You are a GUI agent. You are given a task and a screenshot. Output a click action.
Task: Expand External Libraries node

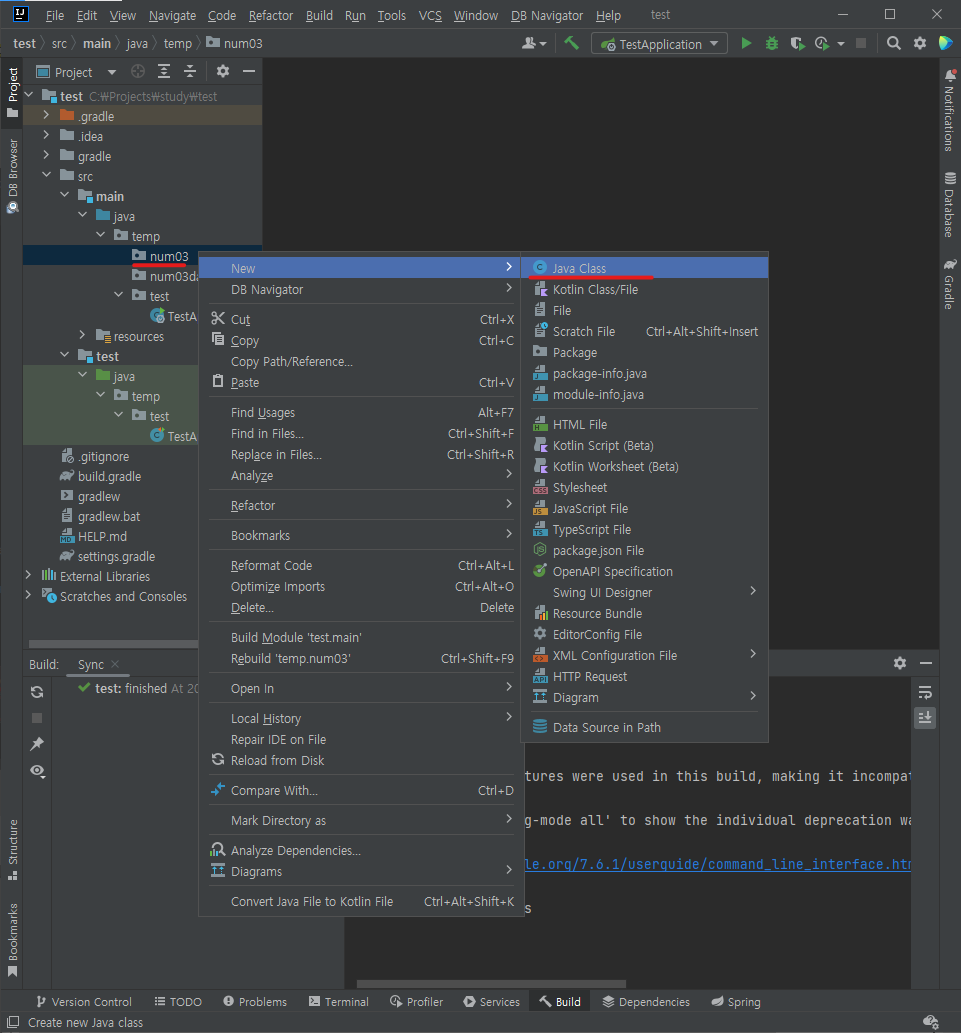(x=28, y=575)
